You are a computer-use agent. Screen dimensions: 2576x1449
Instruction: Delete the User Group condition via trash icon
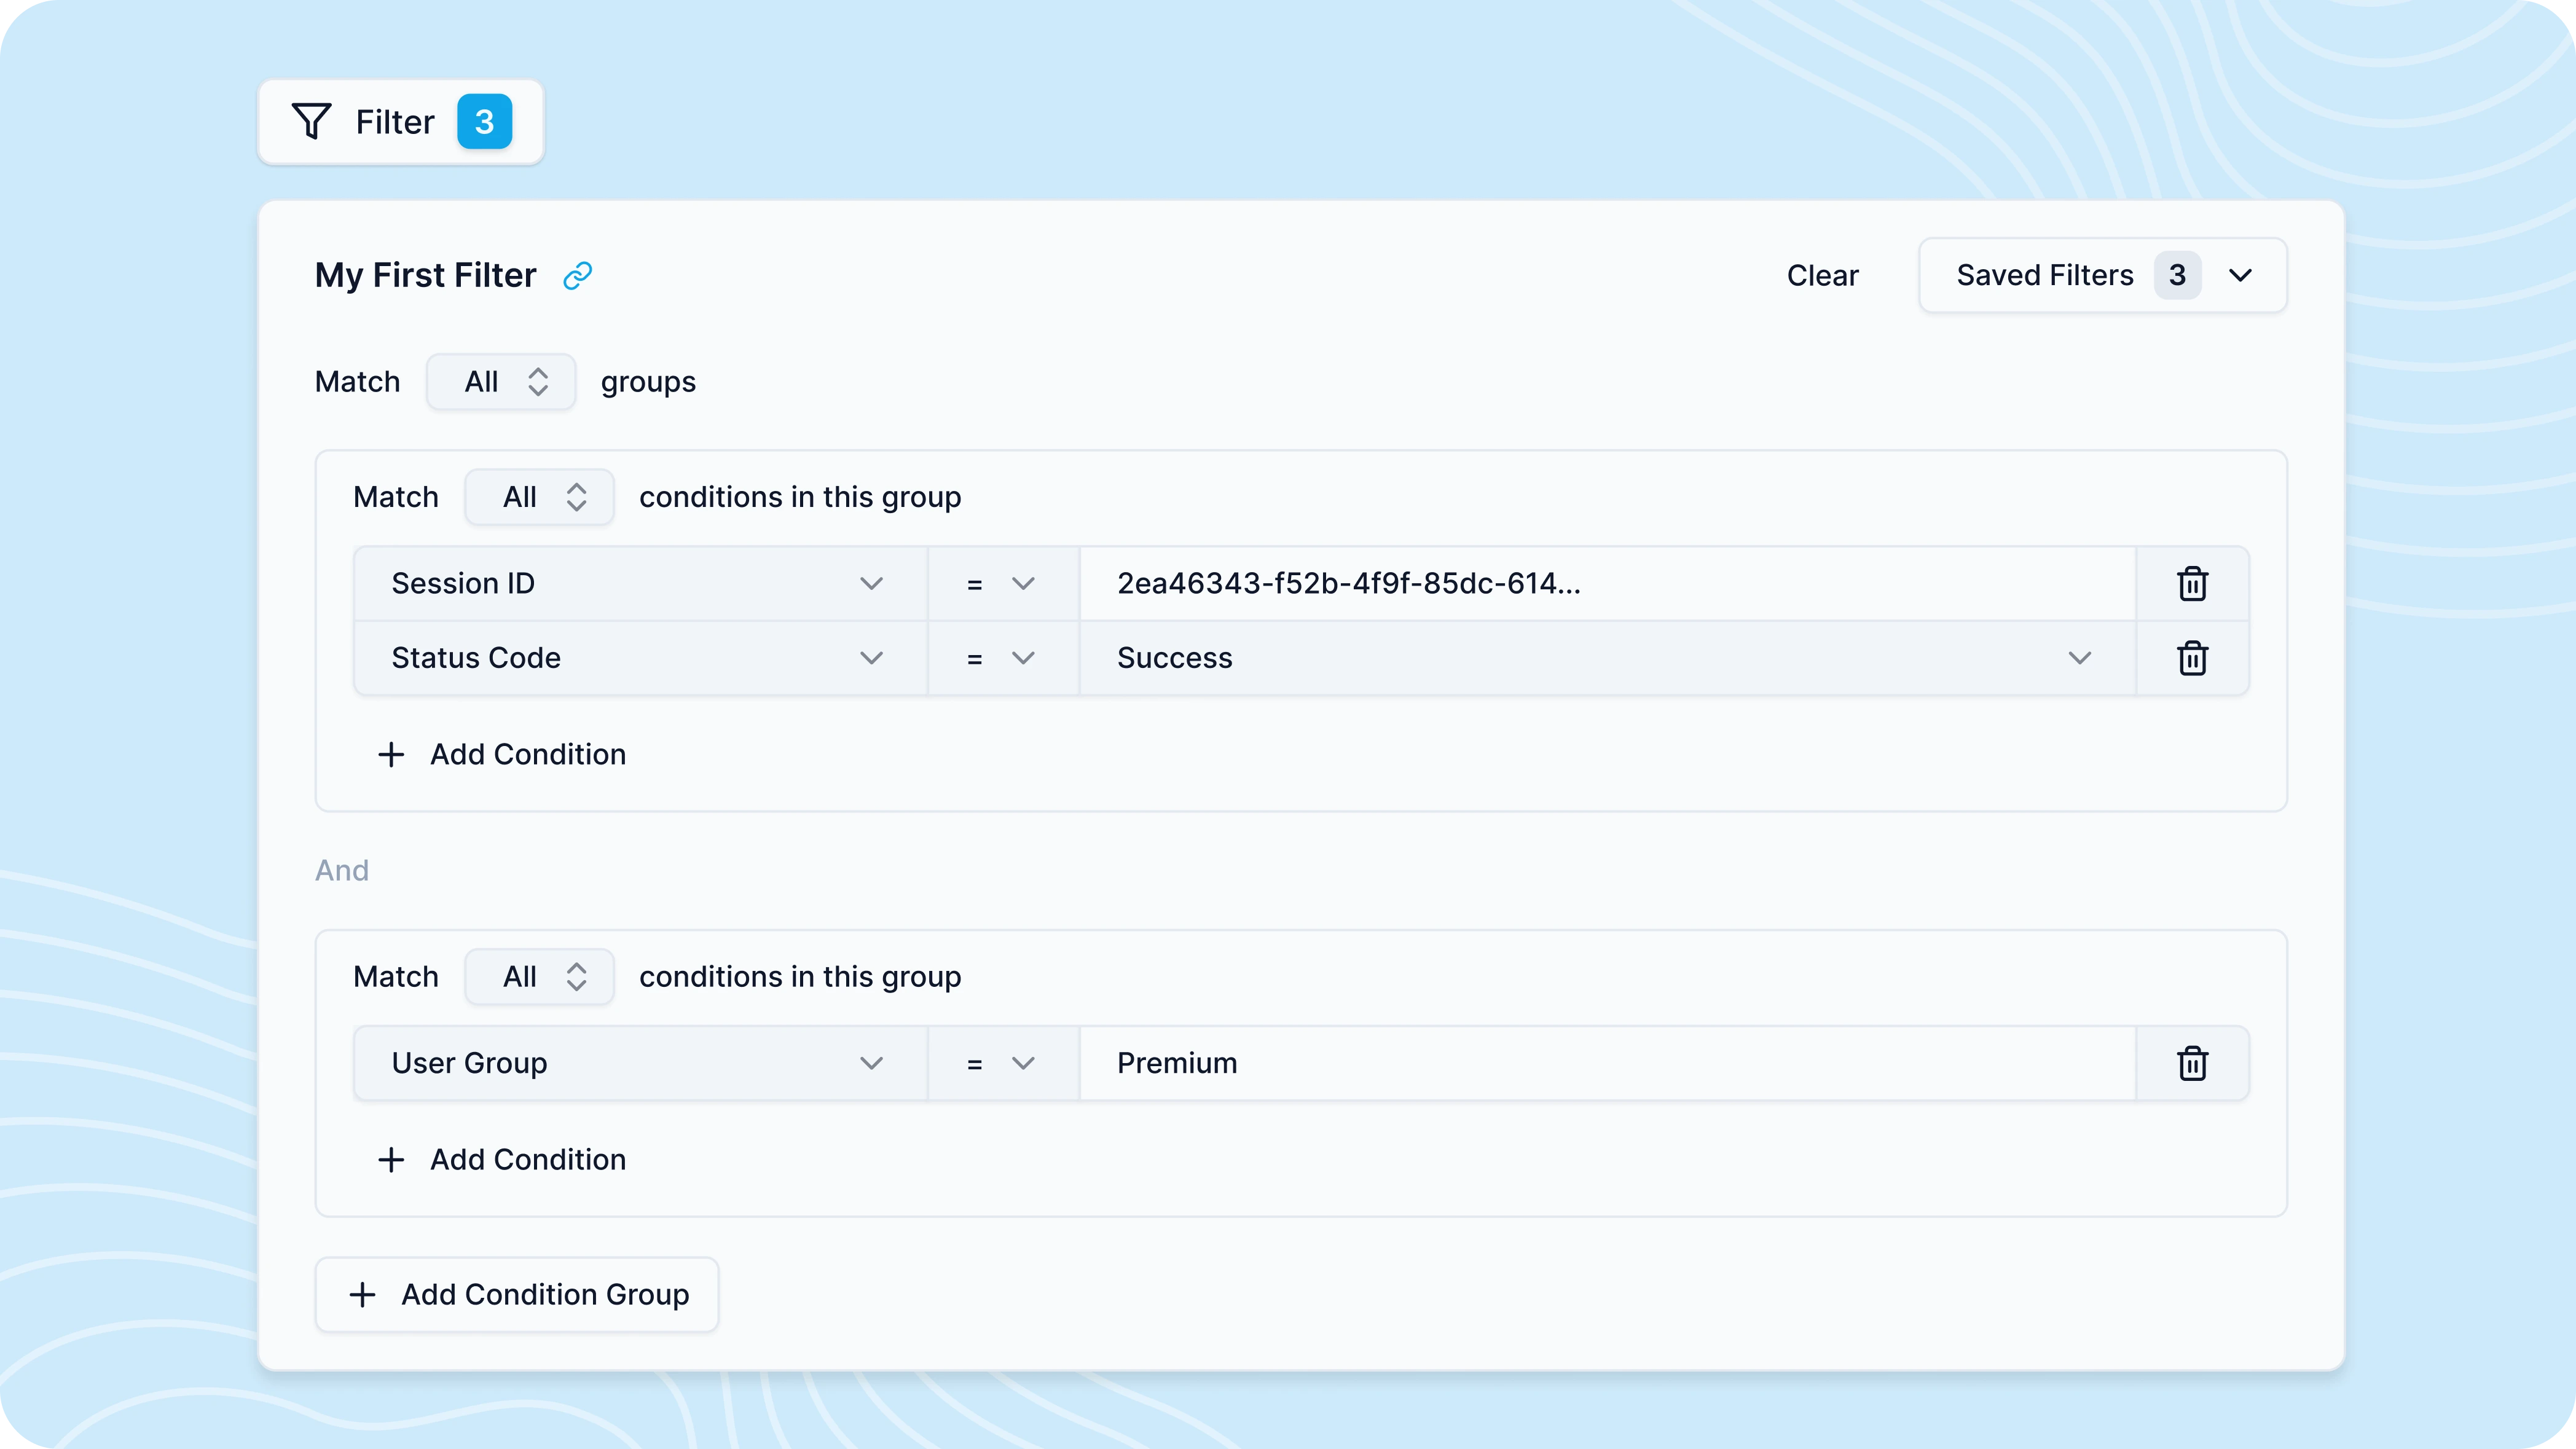coord(2192,1063)
